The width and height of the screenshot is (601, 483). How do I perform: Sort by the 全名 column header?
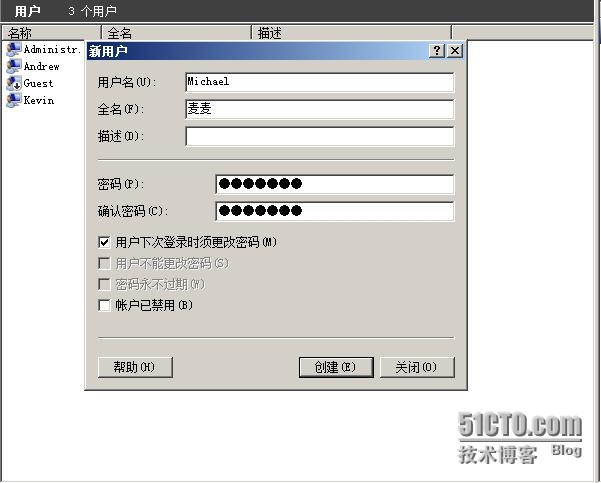[176, 33]
